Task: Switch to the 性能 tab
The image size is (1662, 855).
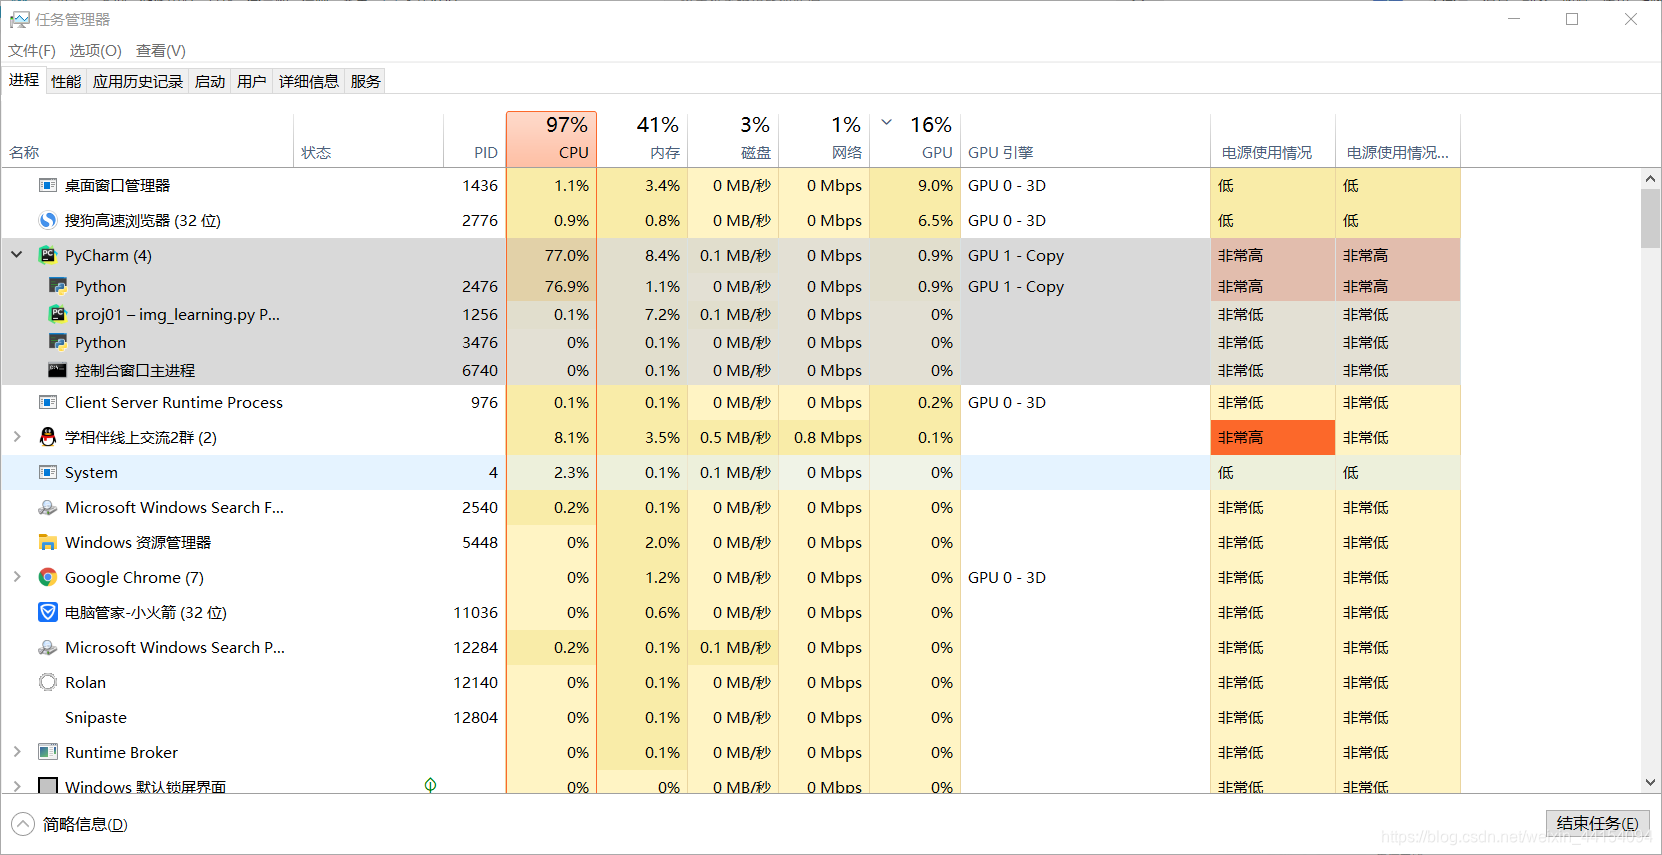Action: 66,81
